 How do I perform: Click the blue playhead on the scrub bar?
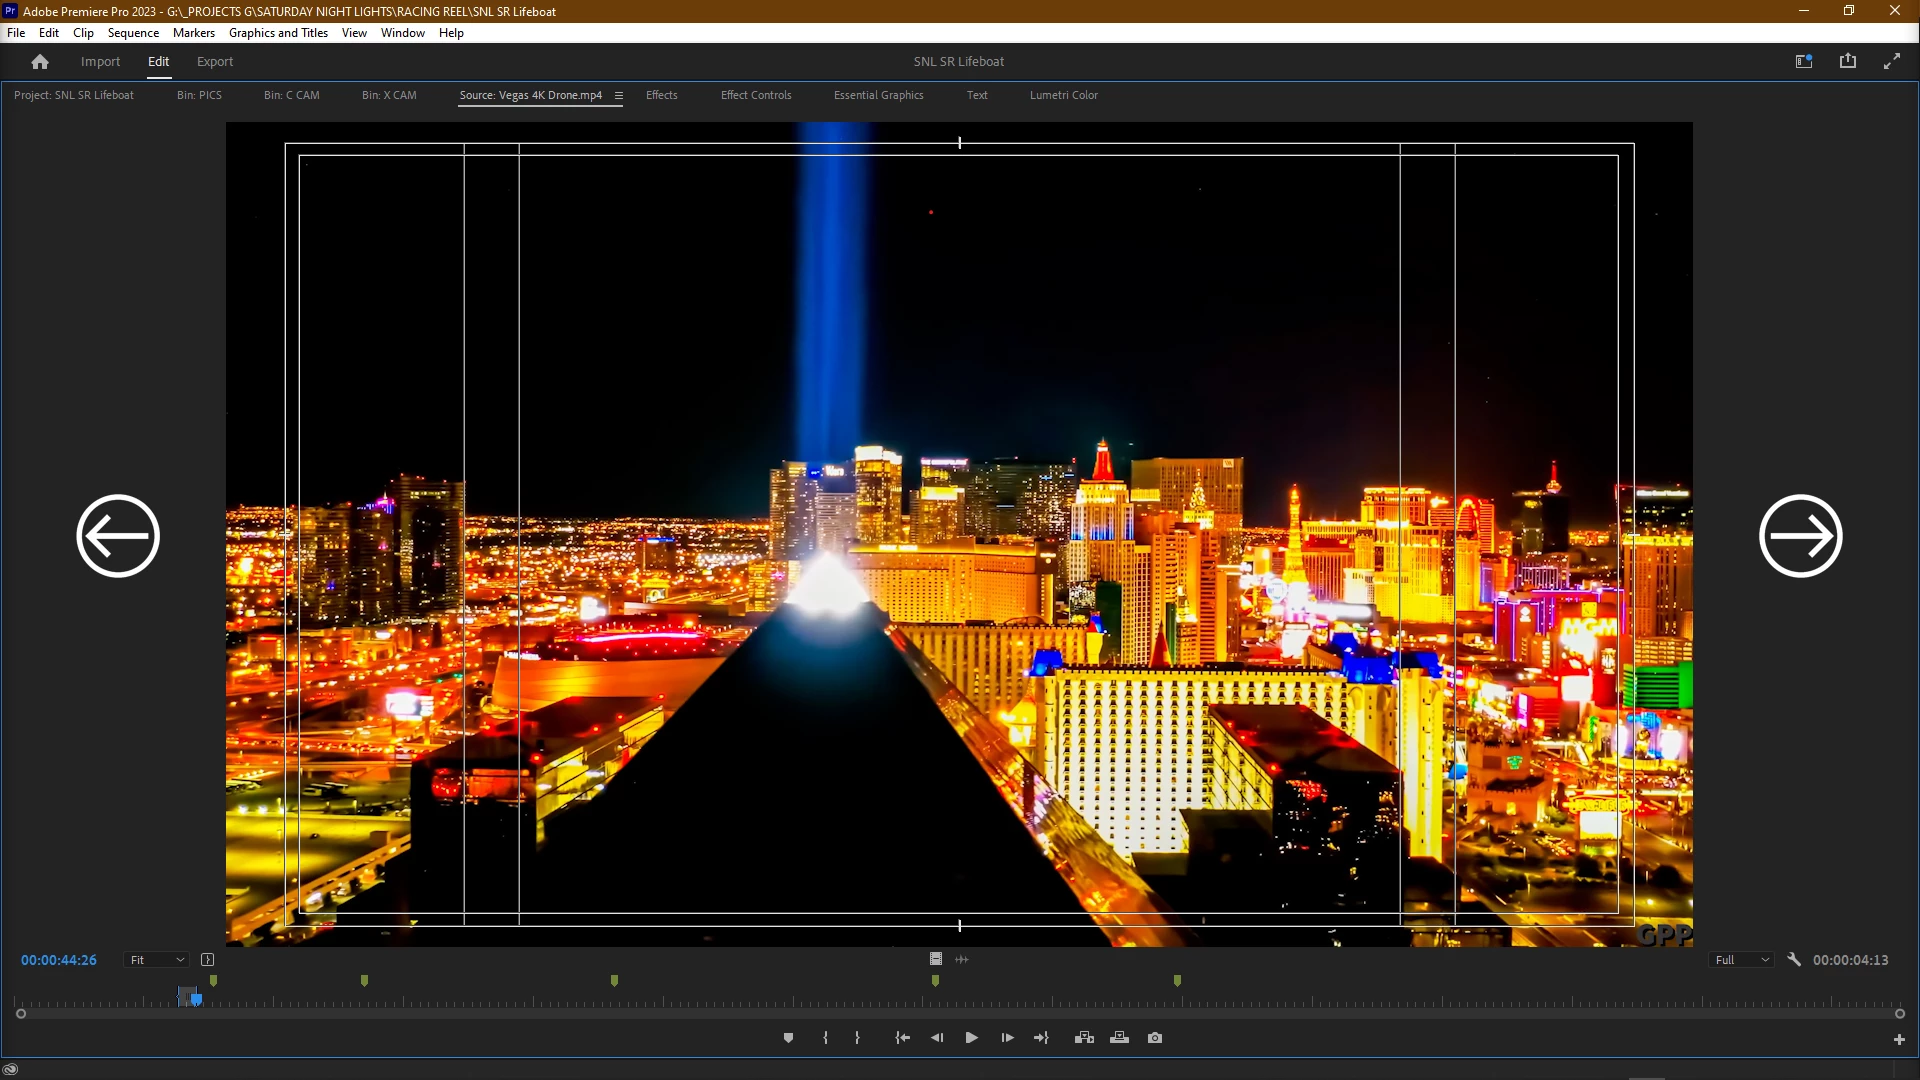coord(196,998)
